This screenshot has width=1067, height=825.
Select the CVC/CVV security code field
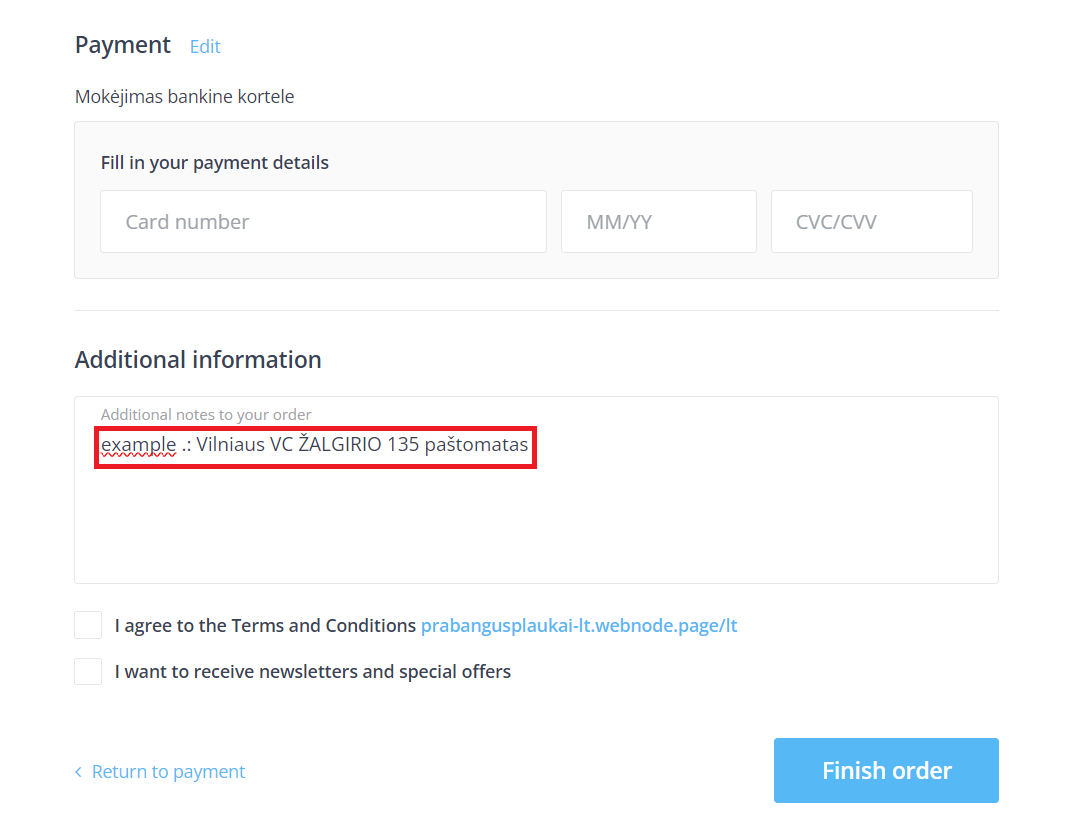pos(871,222)
